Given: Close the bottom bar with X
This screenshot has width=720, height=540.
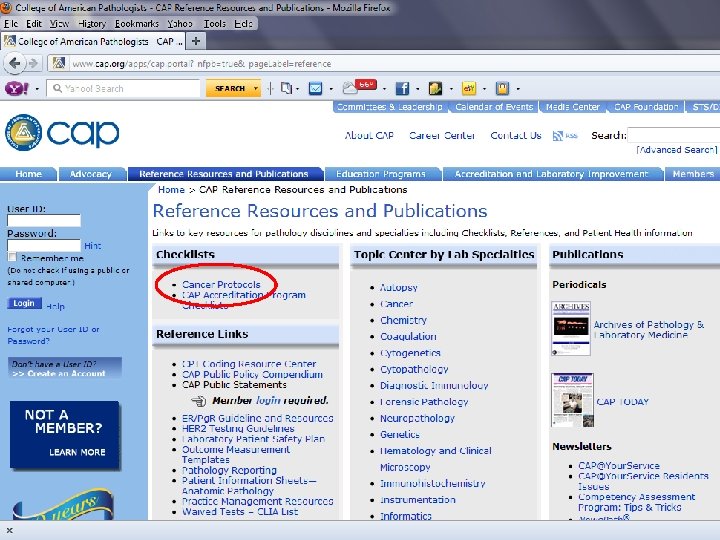Looking at the screenshot, I should click(10, 531).
